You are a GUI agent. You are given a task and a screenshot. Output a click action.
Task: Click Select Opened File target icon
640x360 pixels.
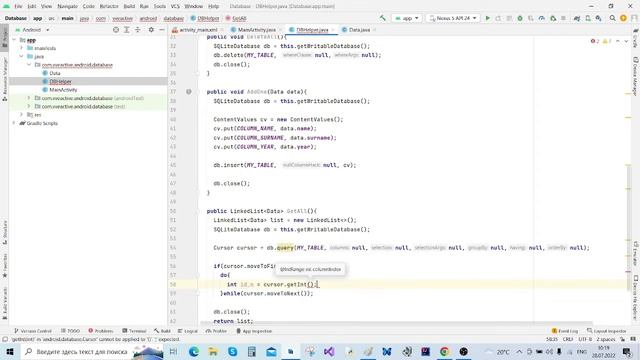(116, 30)
